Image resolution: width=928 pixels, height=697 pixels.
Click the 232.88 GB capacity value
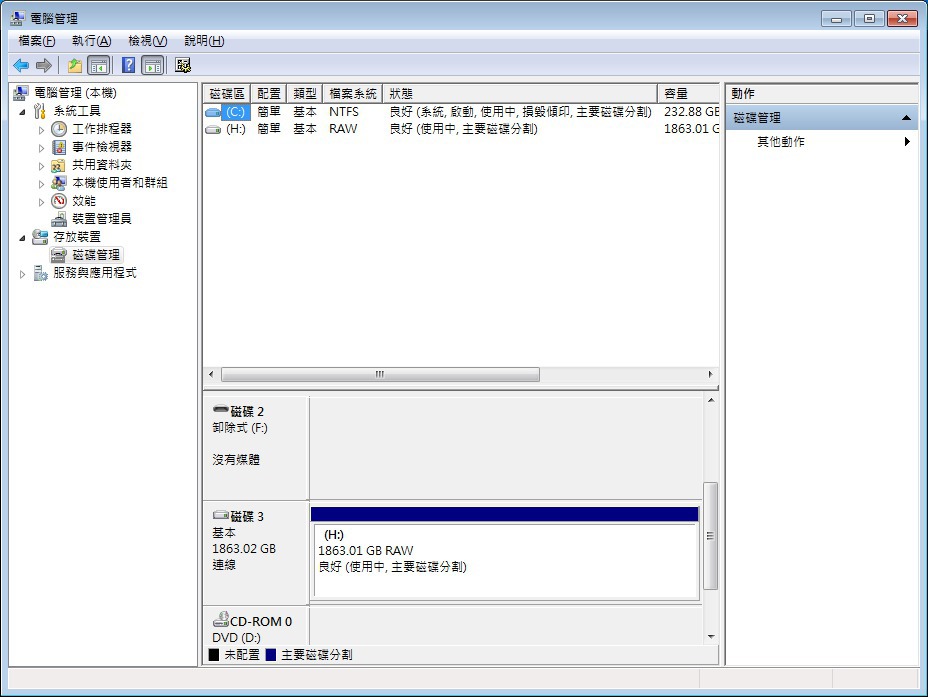click(691, 112)
